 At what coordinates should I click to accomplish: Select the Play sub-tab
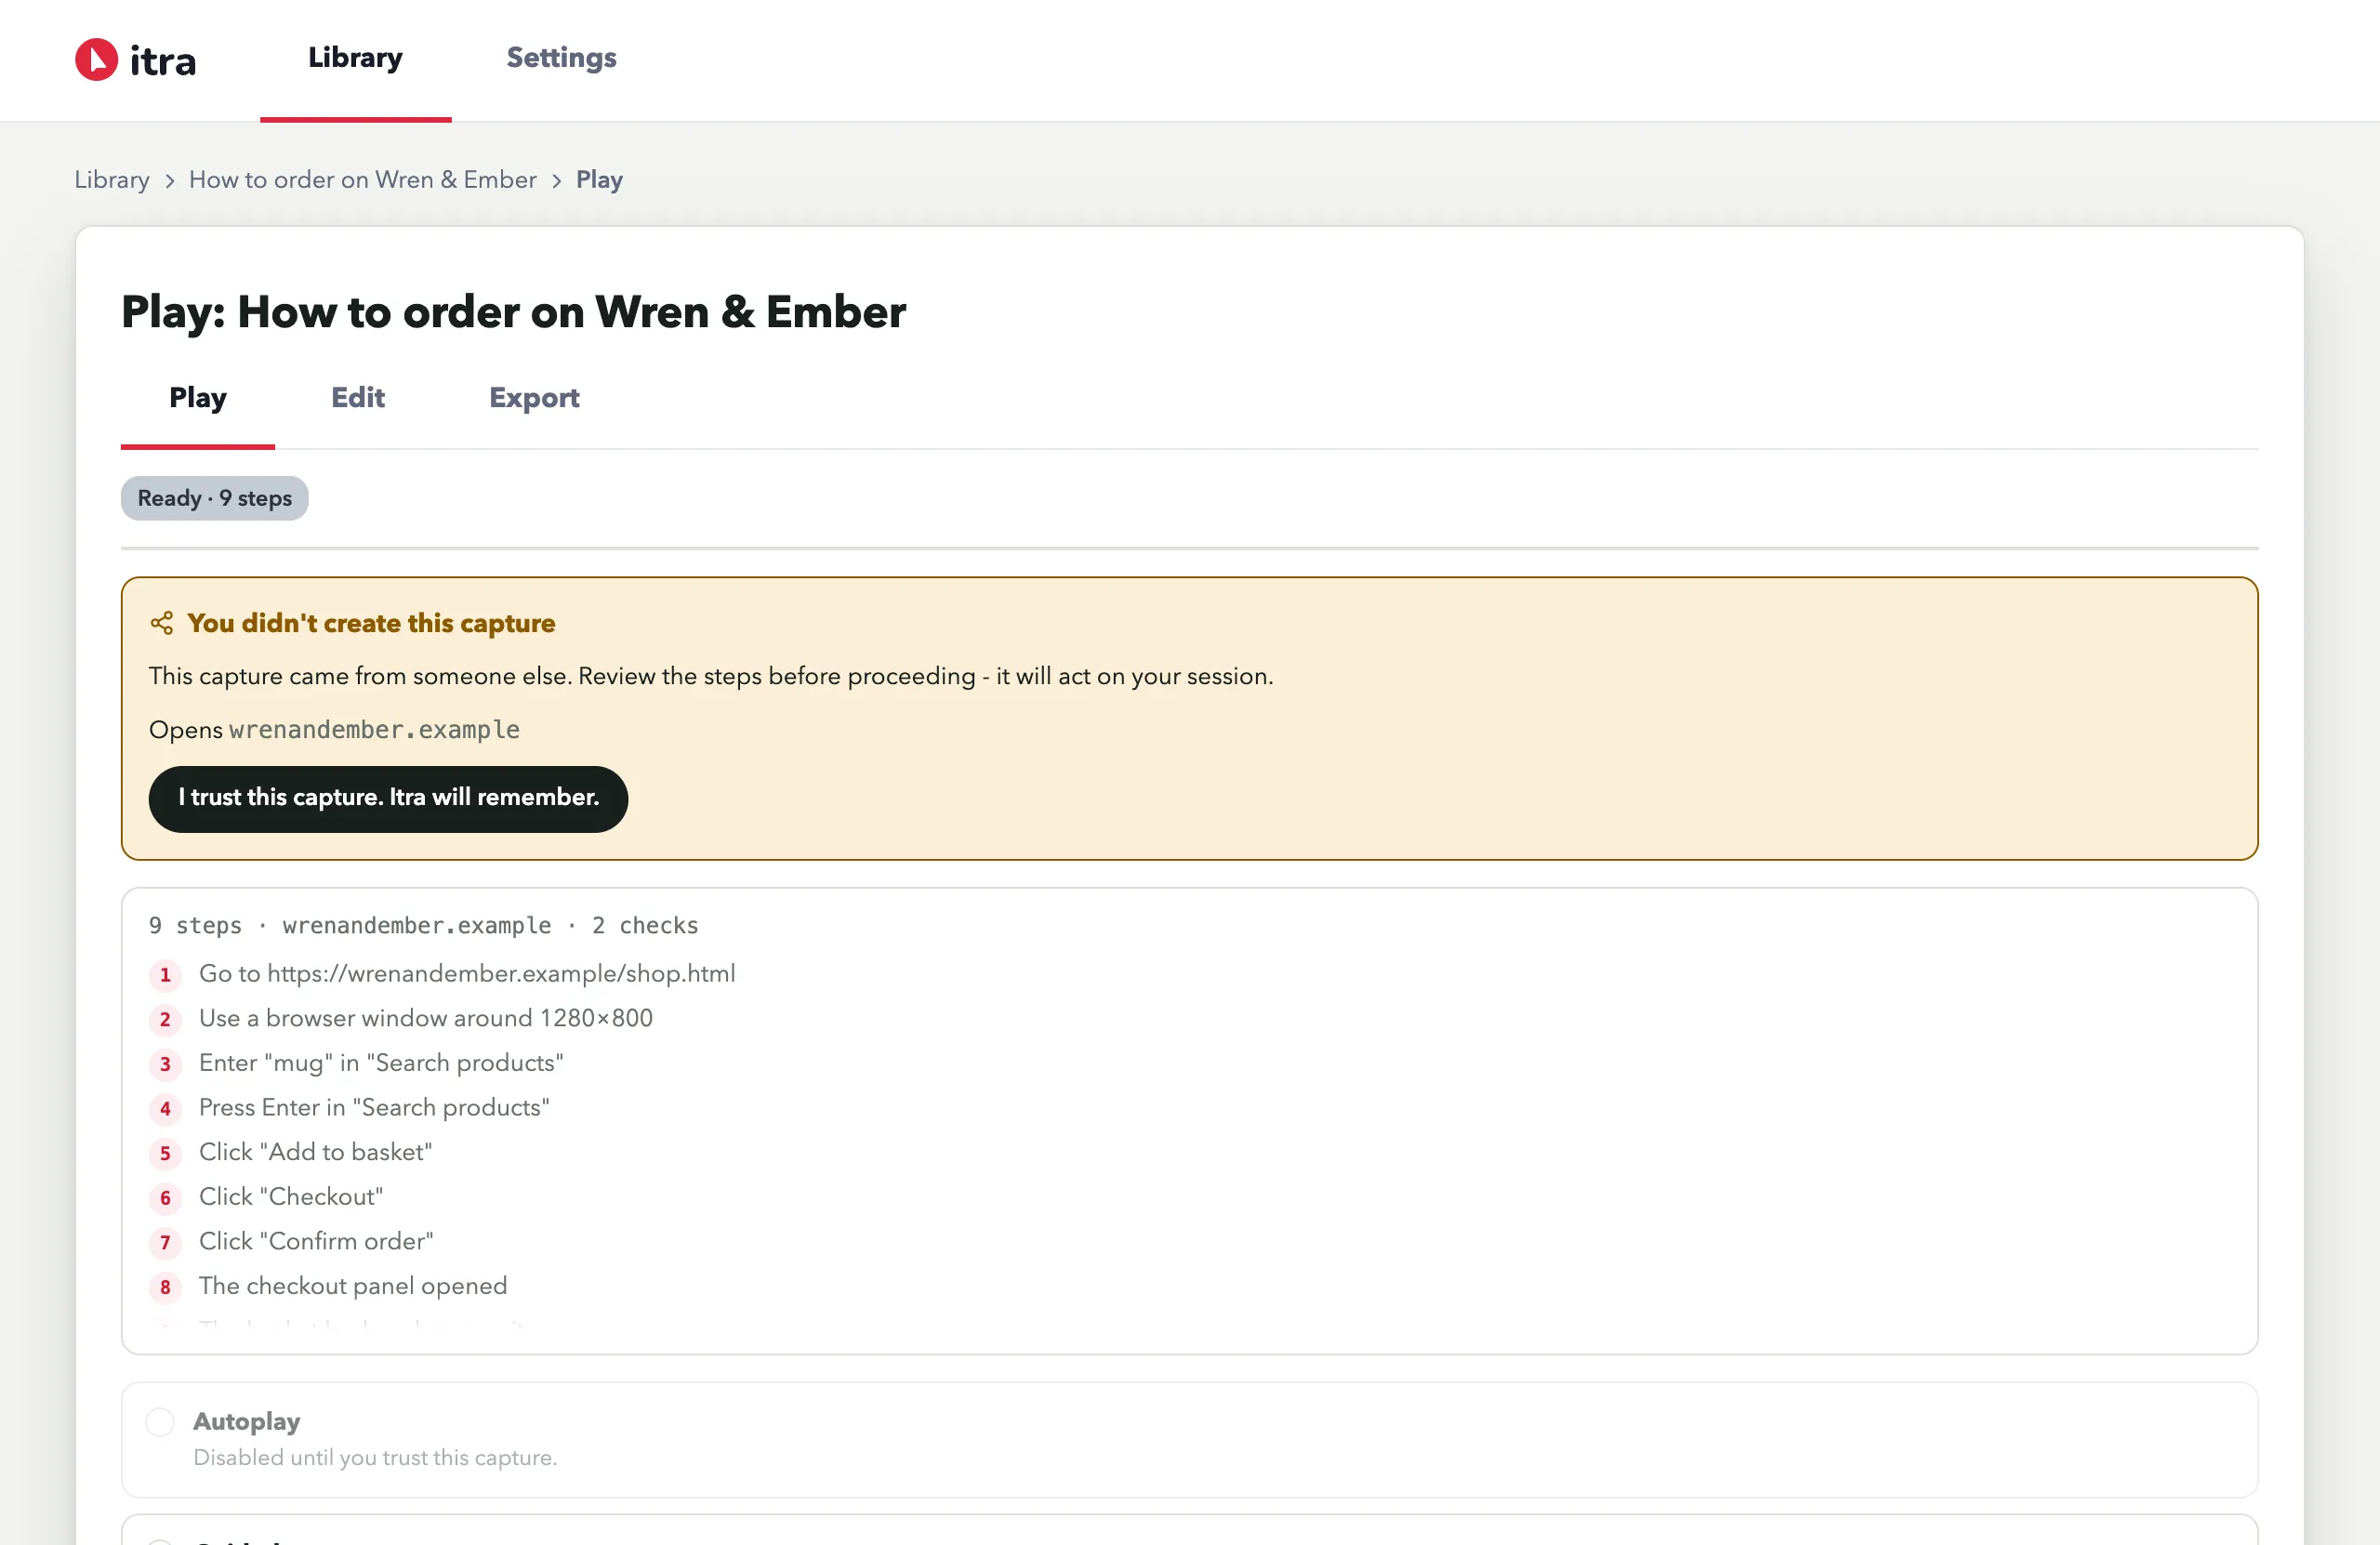(198, 398)
